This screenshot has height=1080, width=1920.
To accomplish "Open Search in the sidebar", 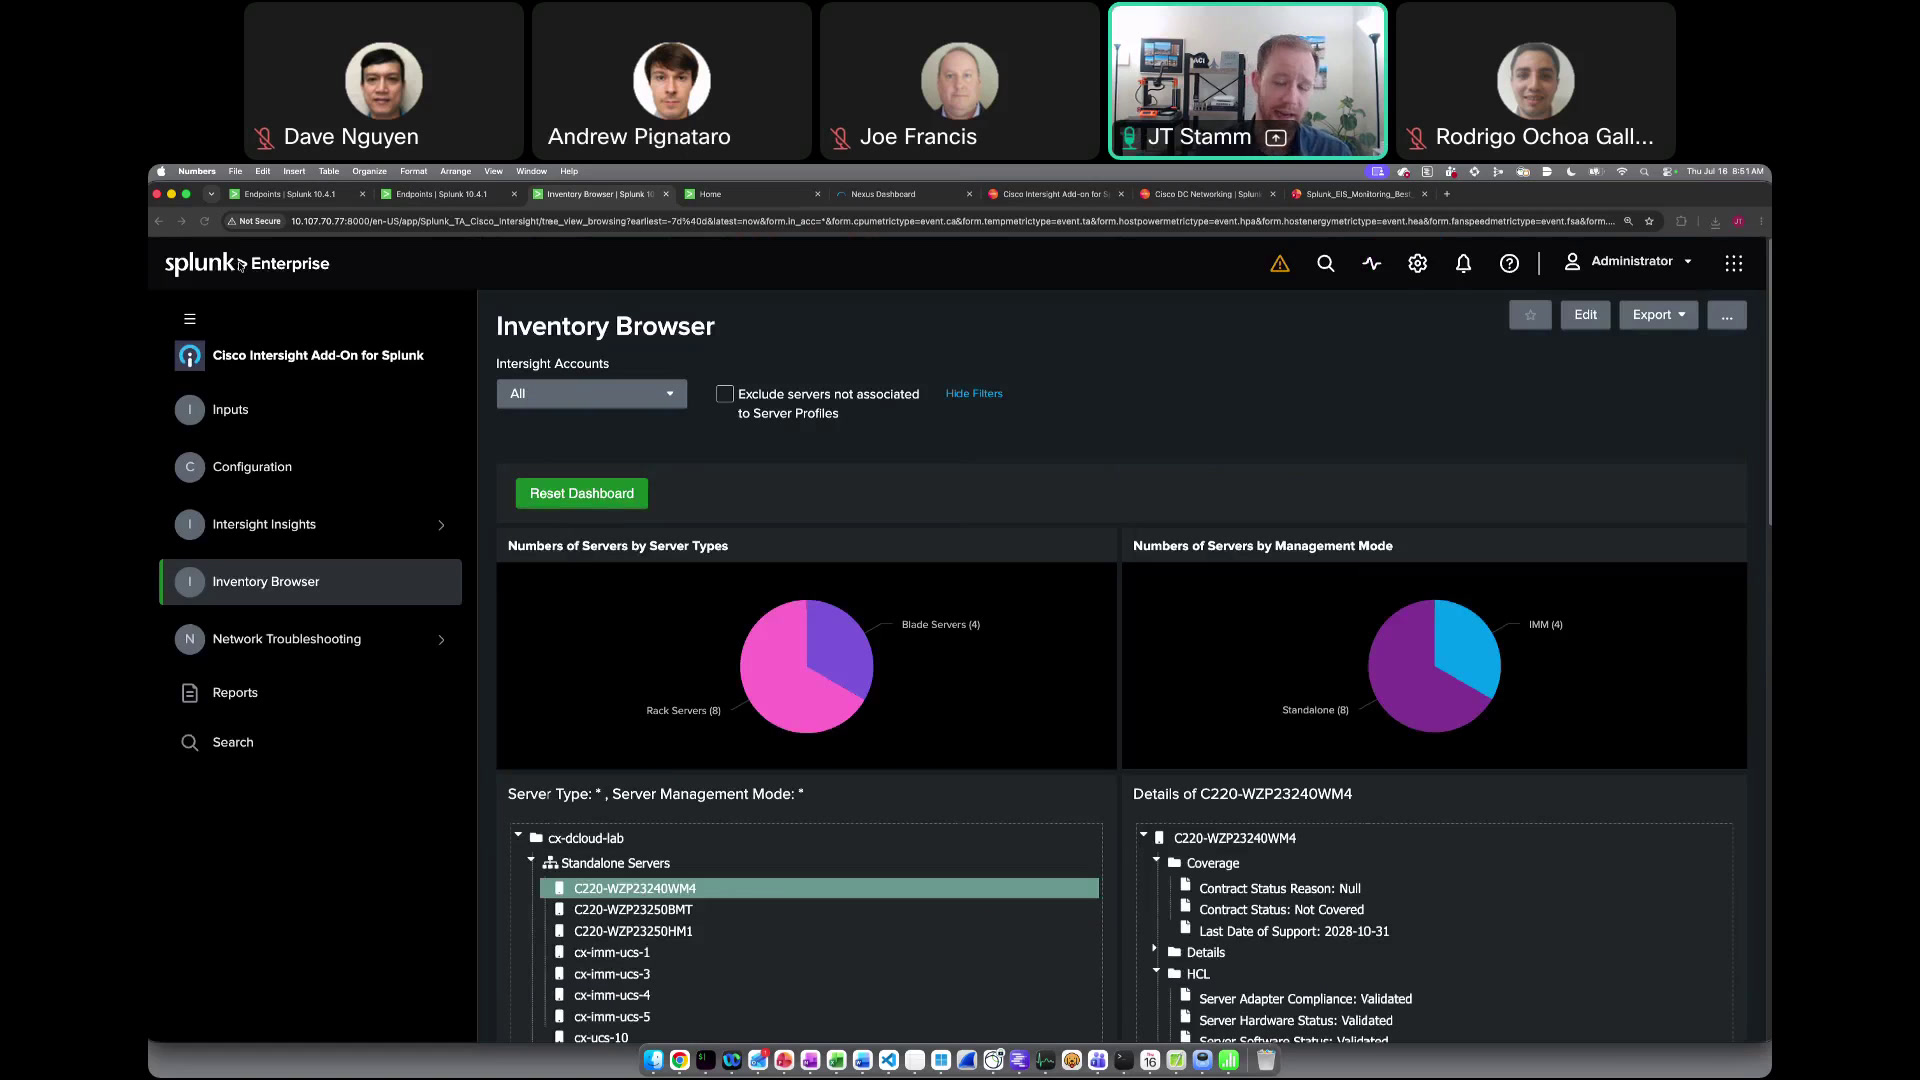I will (x=233, y=742).
